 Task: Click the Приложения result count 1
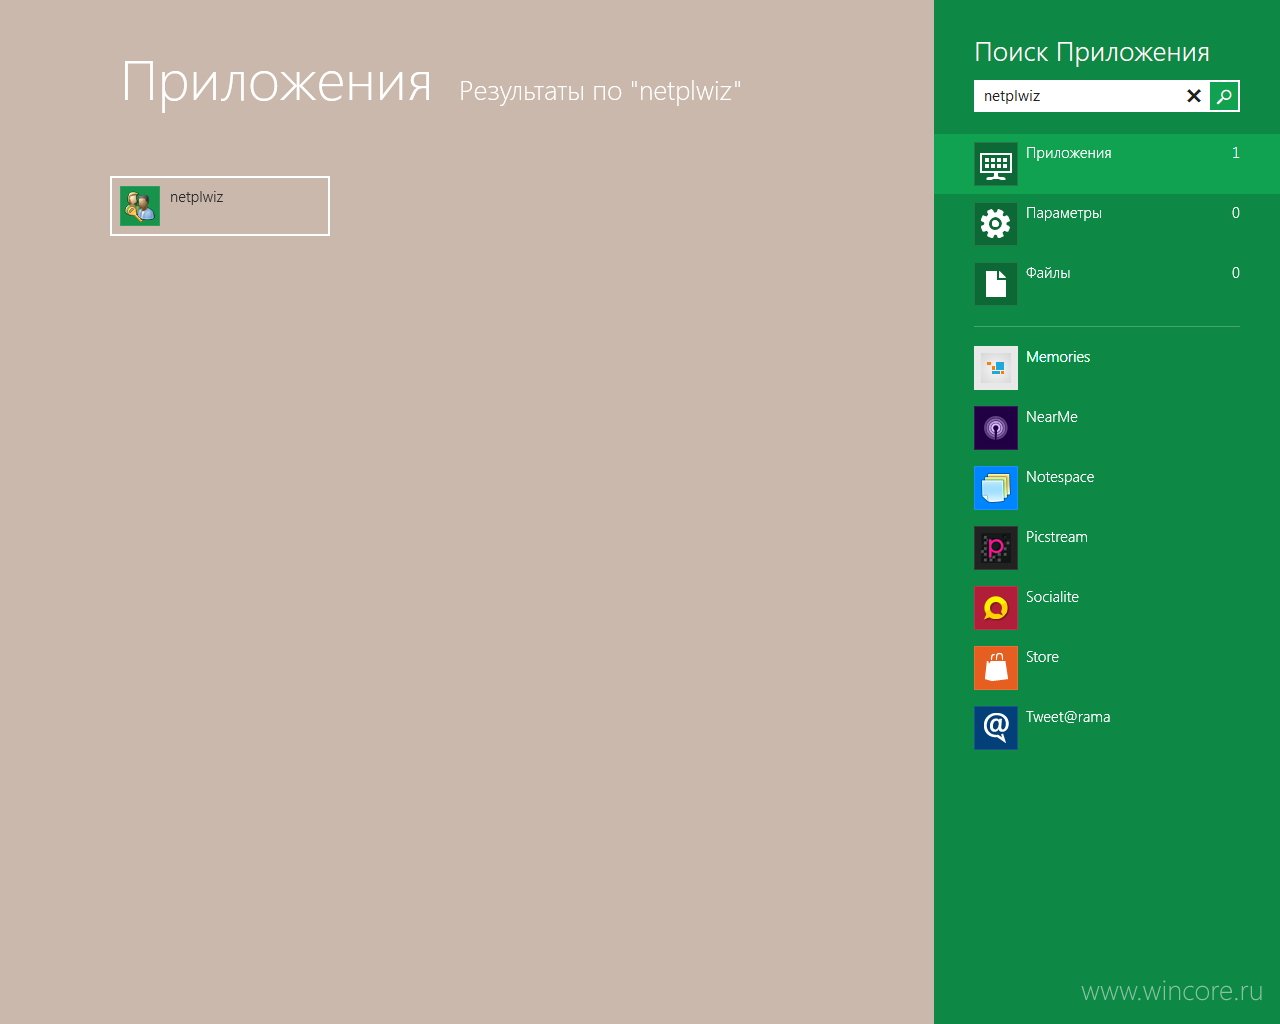(x=1235, y=153)
